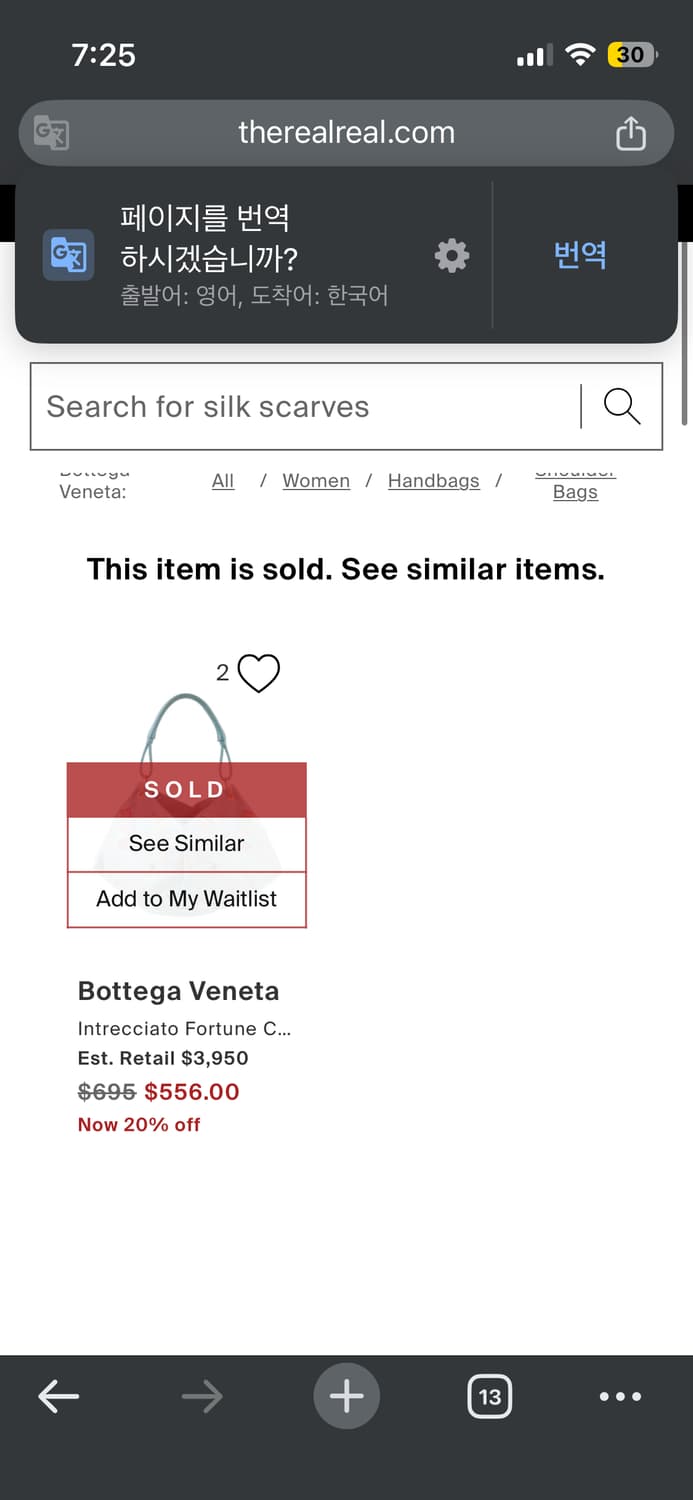Tap the share icon in address bar
693x1500 pixels.
click(630, 133)
